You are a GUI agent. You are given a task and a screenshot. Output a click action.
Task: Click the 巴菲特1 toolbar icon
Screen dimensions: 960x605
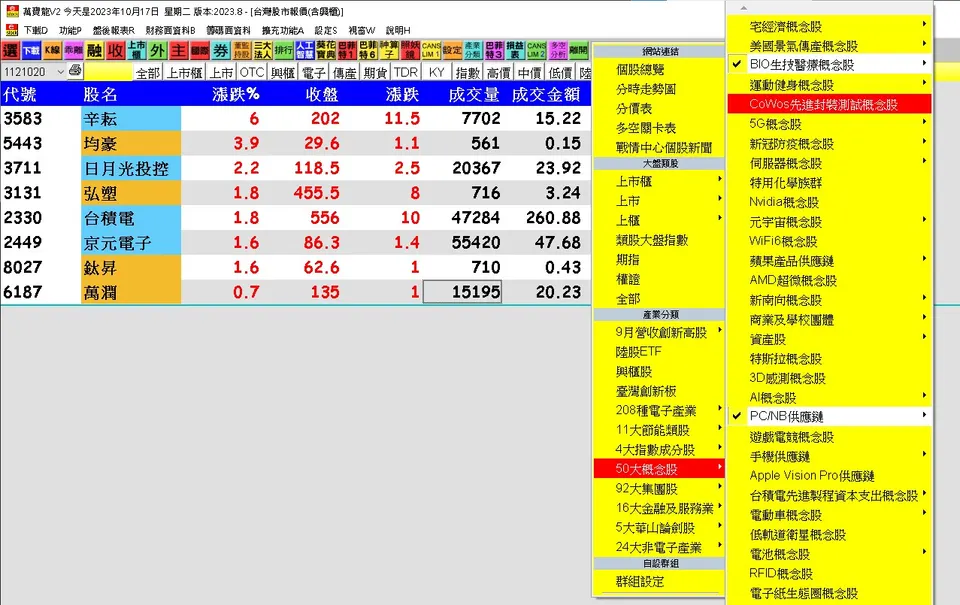pos(347,50)
